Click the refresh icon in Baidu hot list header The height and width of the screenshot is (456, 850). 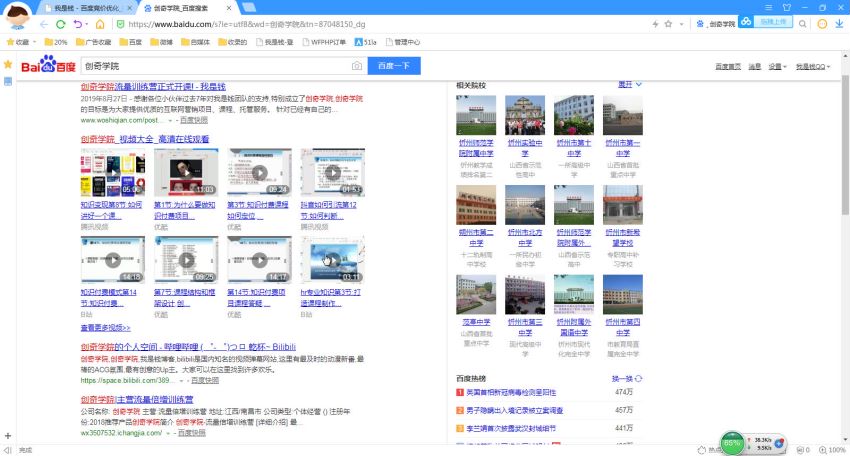639,378
